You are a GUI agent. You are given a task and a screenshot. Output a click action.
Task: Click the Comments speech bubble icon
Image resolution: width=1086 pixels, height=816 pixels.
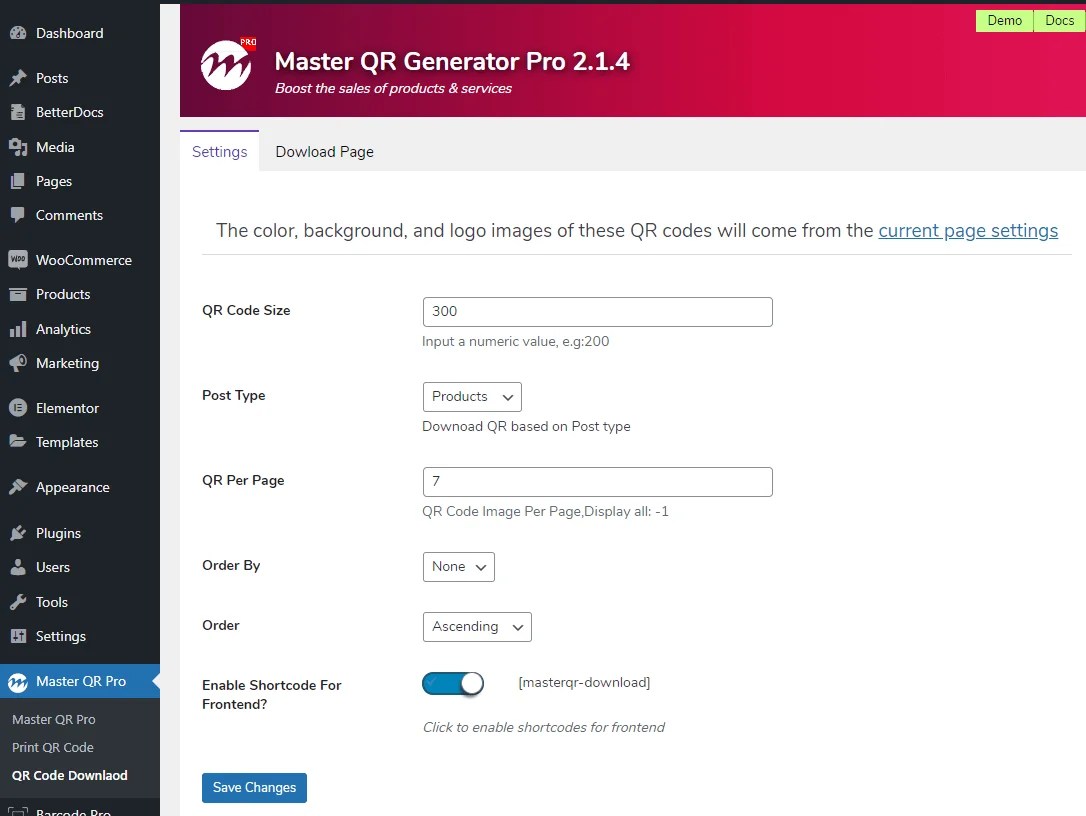[18, 215]
